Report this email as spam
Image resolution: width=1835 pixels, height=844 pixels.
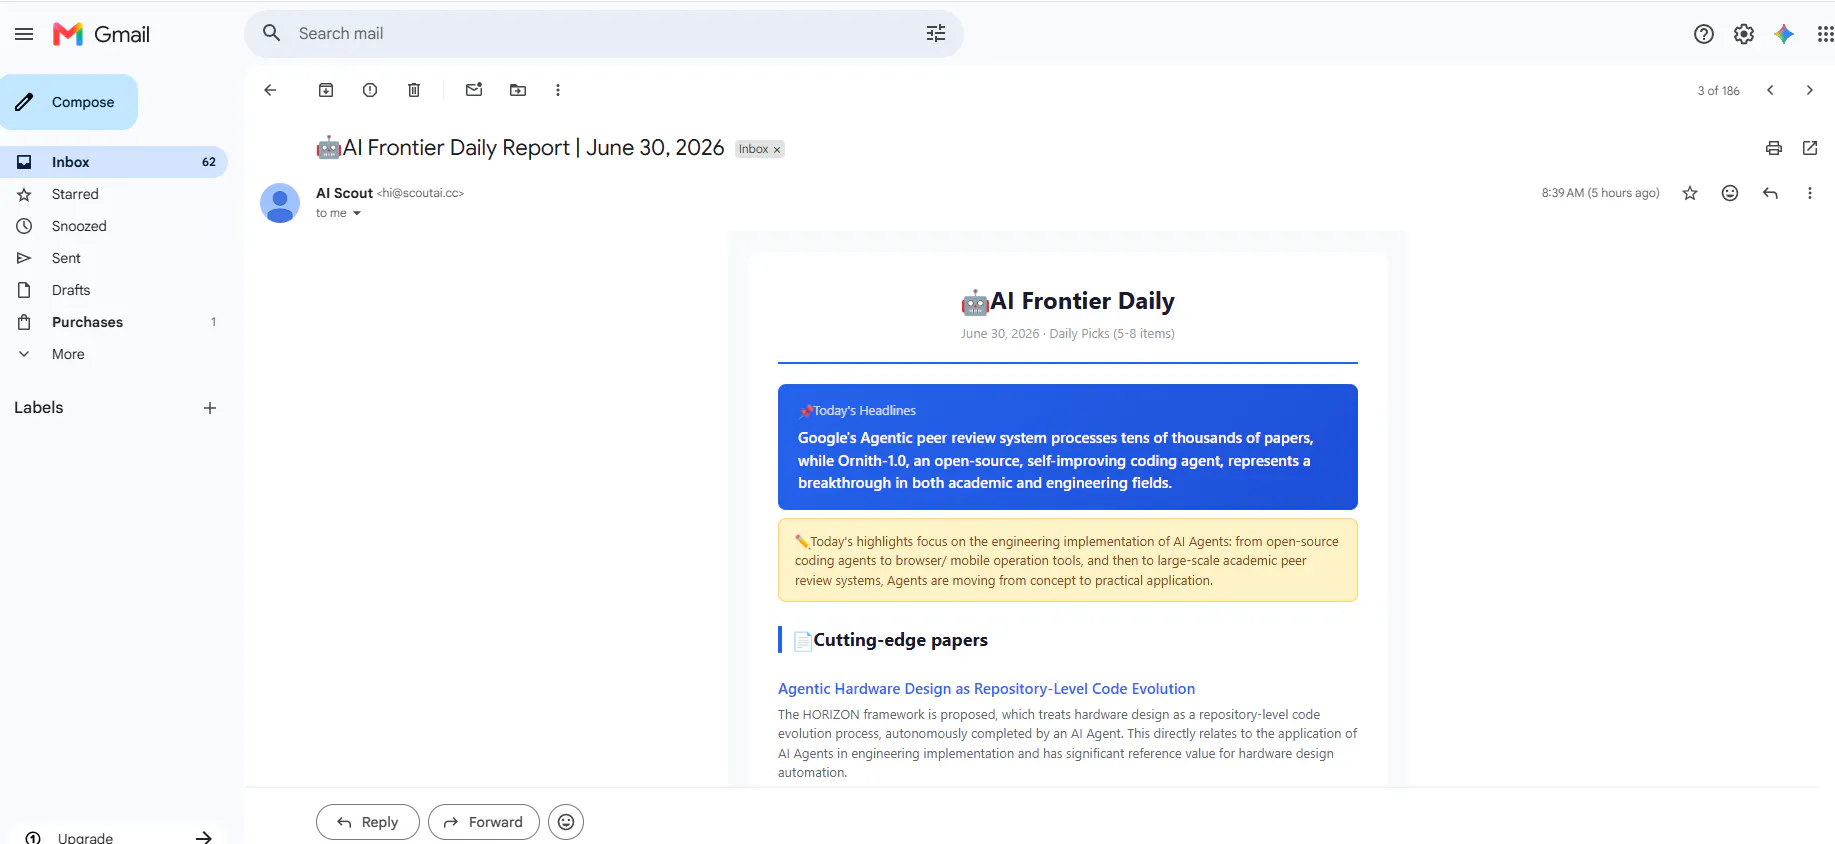[x=370, y=90]
